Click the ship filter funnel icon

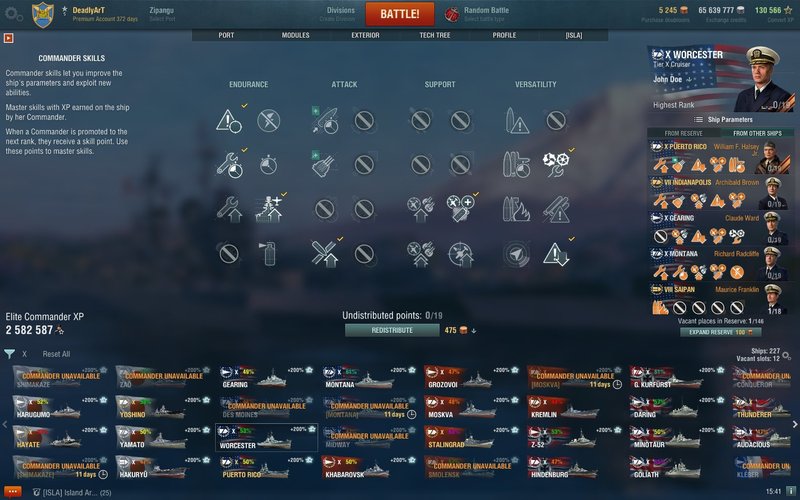click(9, 354)
